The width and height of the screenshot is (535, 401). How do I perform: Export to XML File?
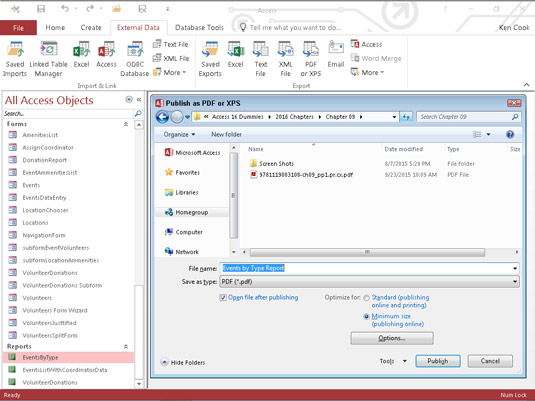285,59
